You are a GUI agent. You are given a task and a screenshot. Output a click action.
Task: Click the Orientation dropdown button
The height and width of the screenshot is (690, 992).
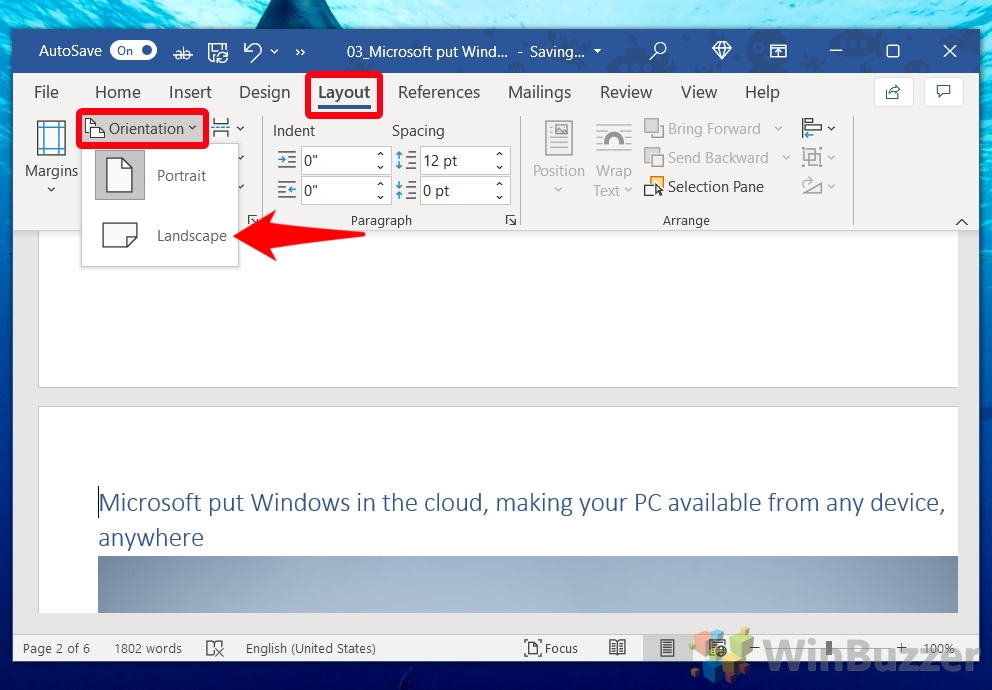coord(142,128)
